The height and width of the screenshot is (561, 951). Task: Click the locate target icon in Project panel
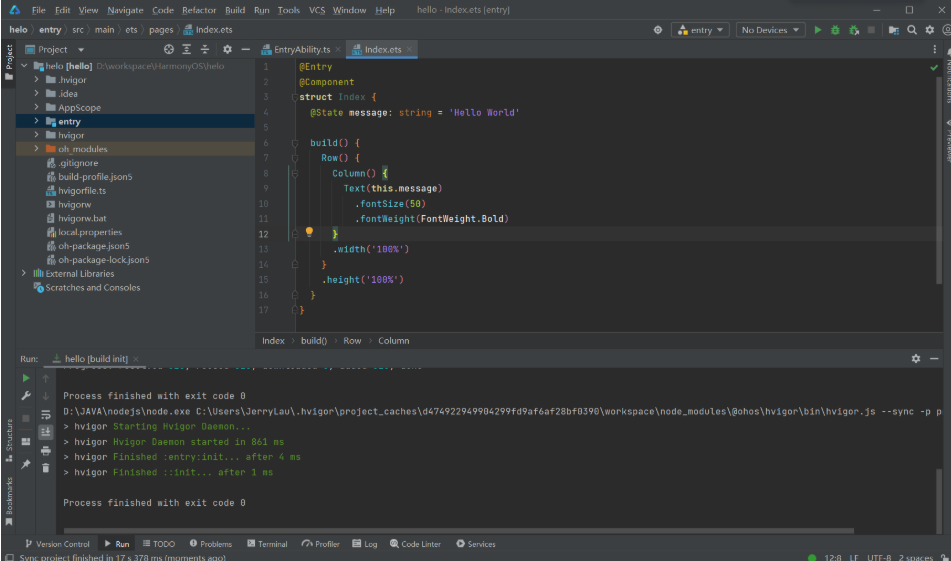168,49
